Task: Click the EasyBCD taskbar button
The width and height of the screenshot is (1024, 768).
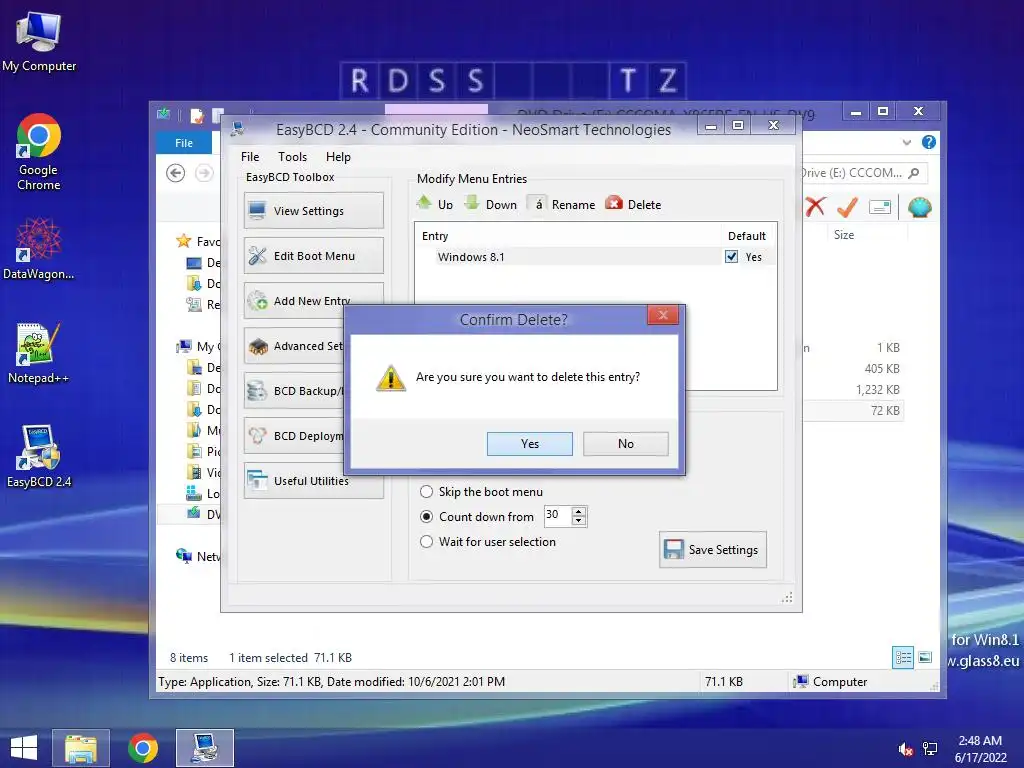Action: [204, 748]
